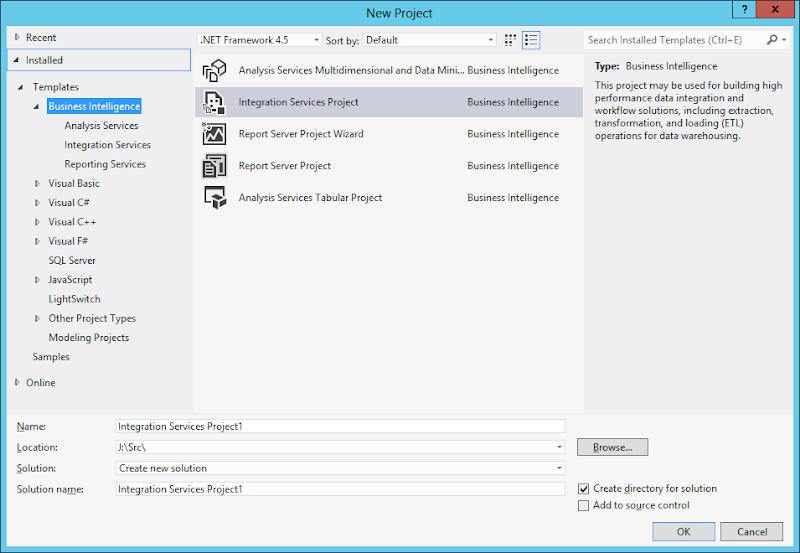
Task: Click the search magnifier icon
Action: point(772,40)
